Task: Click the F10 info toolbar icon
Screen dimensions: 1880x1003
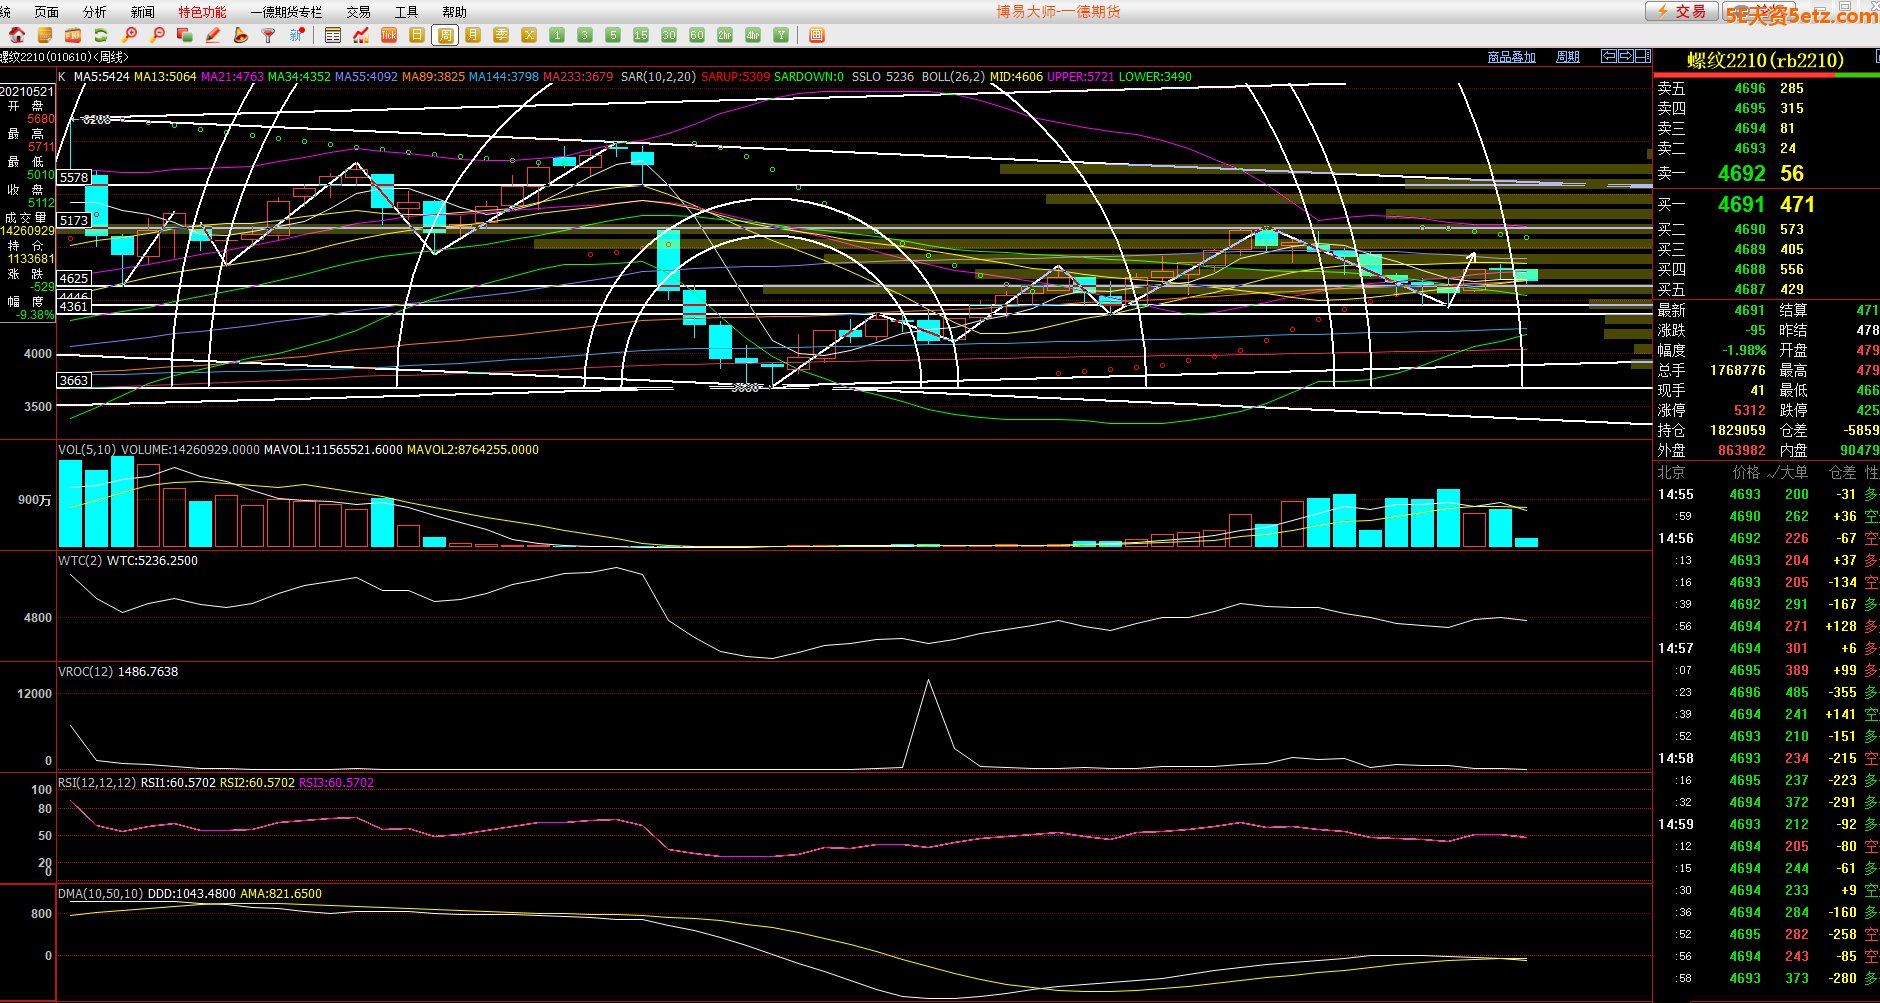Action: point(73,35)
